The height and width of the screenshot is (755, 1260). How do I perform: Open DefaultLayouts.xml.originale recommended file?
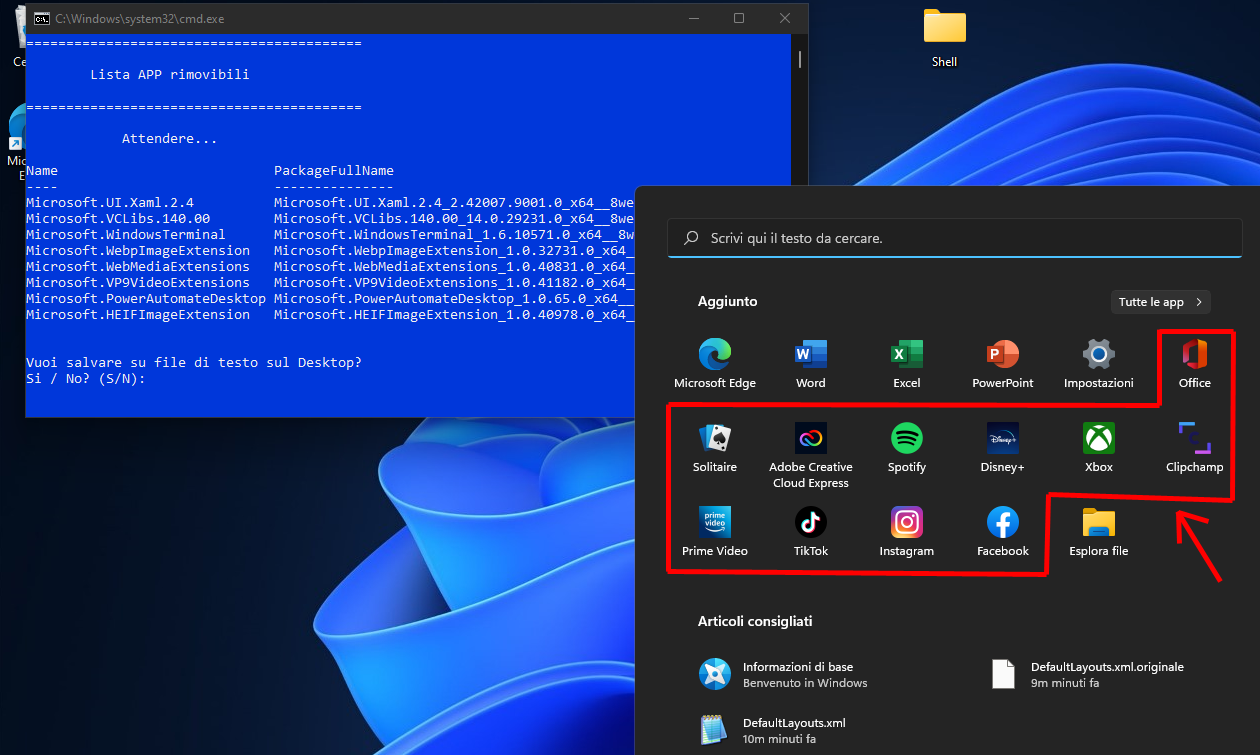(x=1088, y=675)
